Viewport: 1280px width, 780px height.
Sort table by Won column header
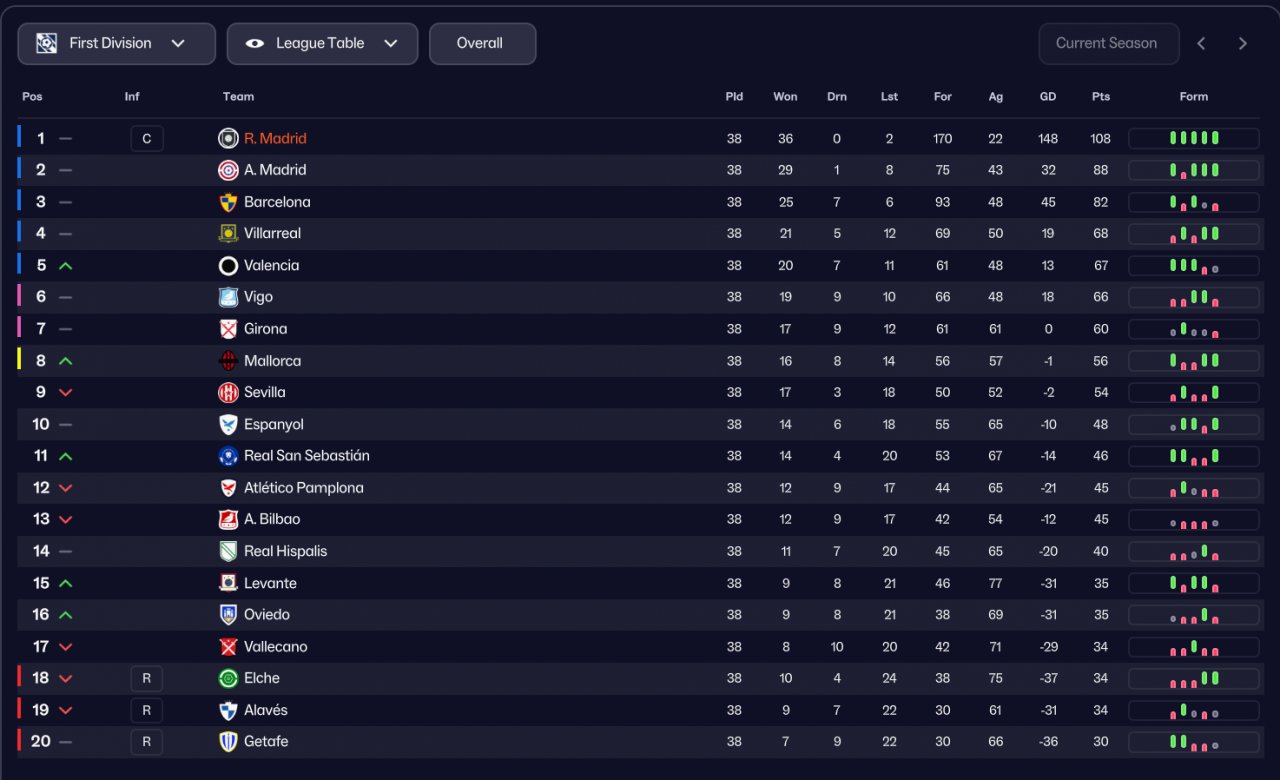coord(785,97)
